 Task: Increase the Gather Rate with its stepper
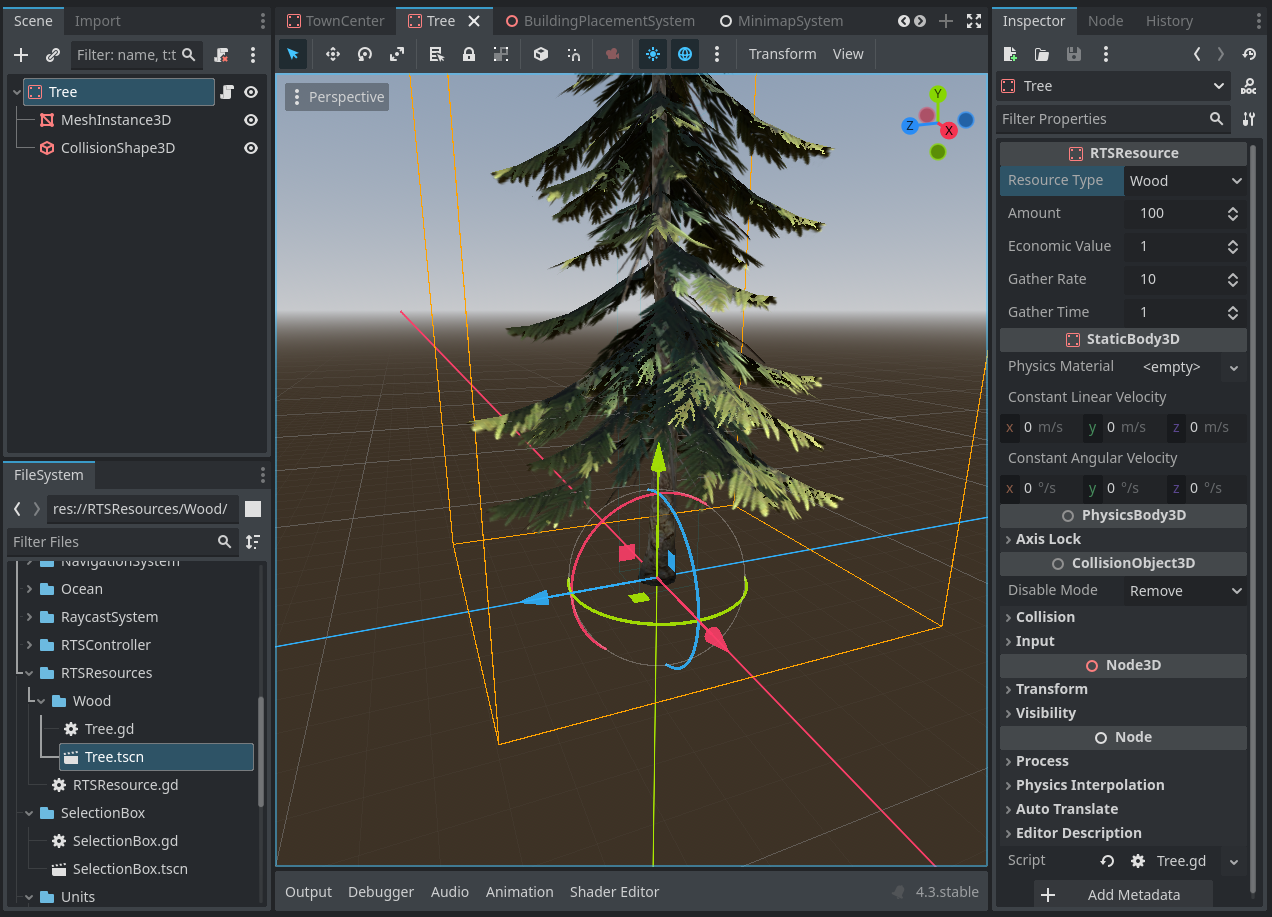pos(1232,274)
